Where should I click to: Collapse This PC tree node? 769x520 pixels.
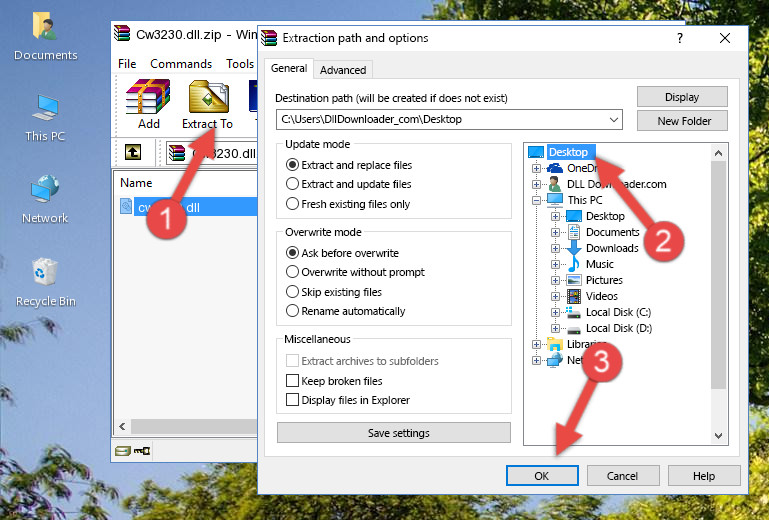[x=537, y=200]
